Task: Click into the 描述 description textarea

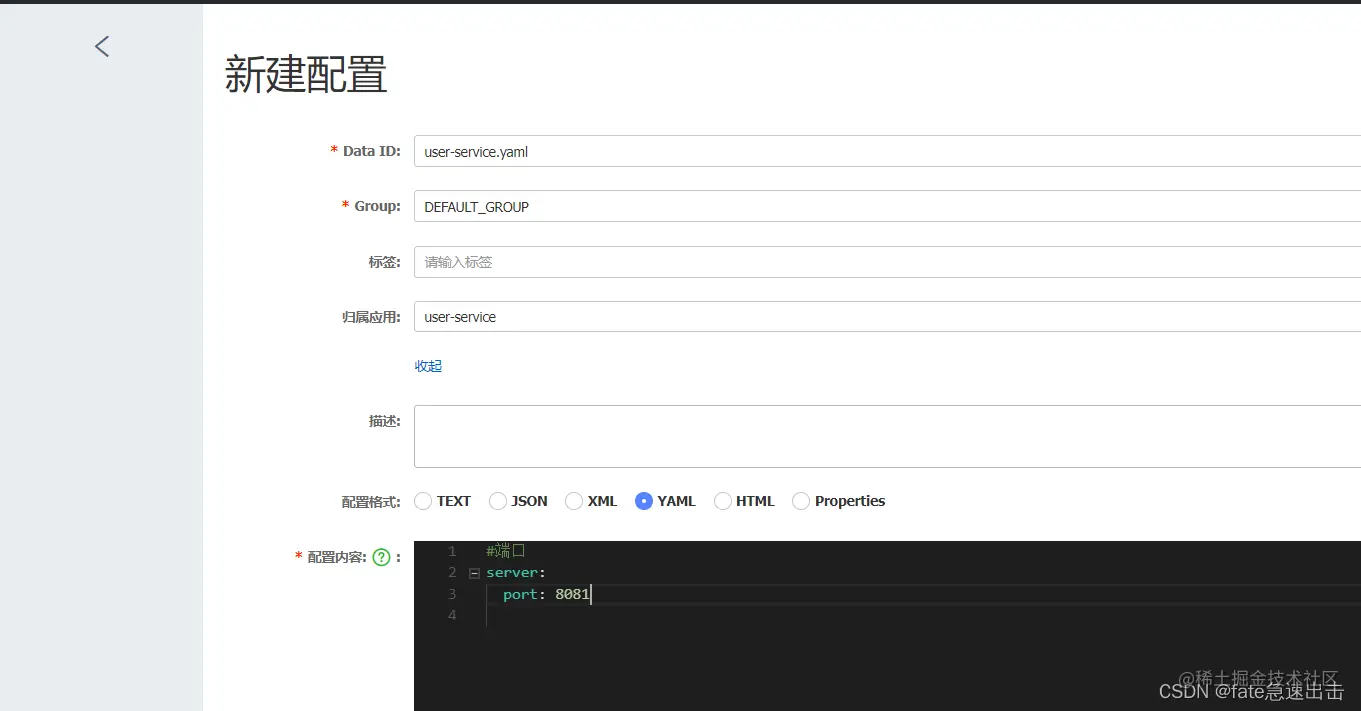Action: click(887, 436)
